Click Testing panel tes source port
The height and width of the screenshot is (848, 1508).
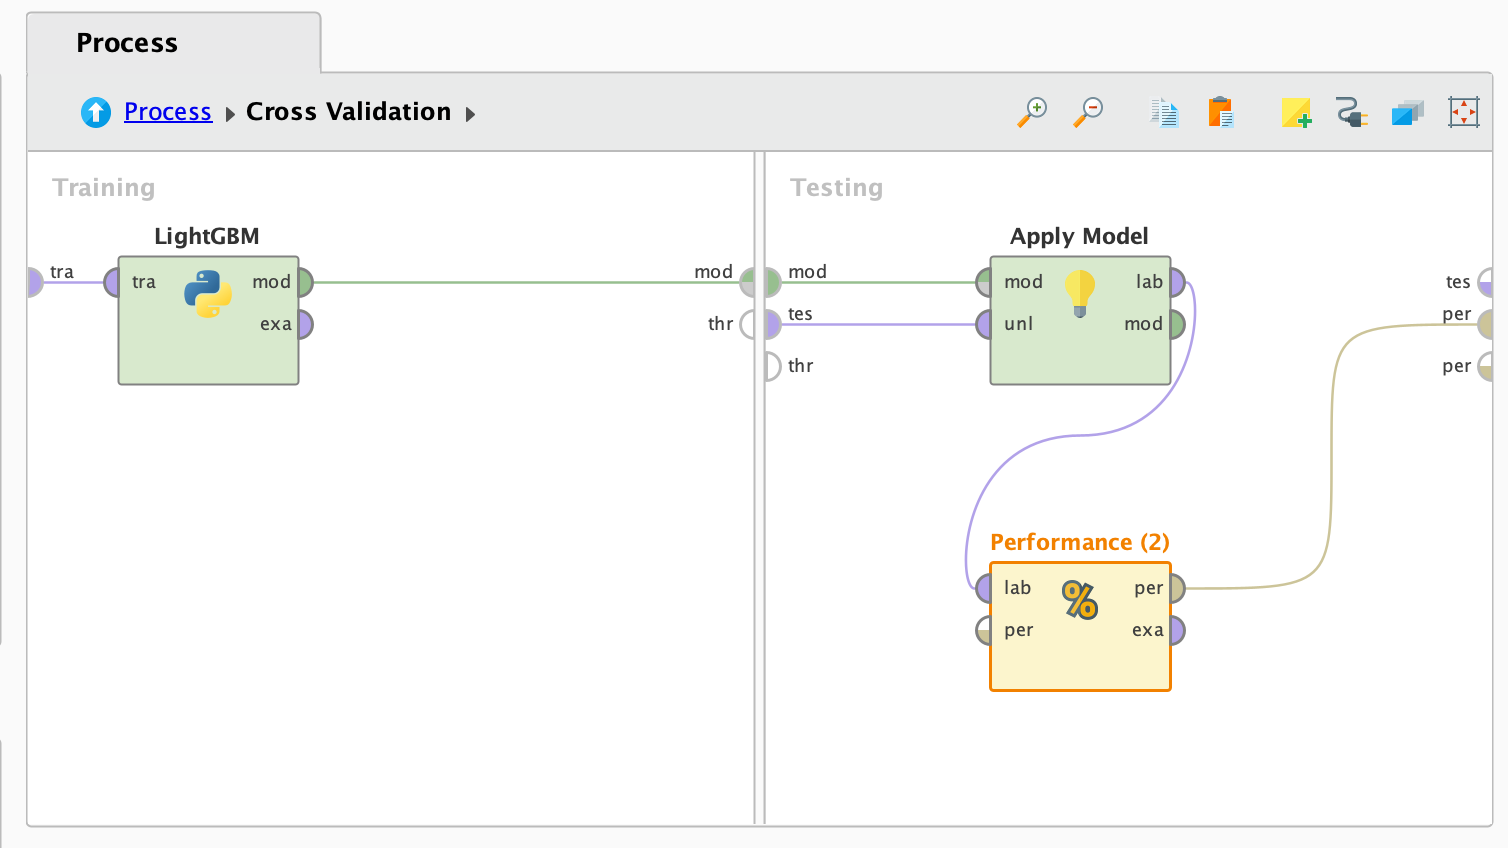[x=773, y=324]
